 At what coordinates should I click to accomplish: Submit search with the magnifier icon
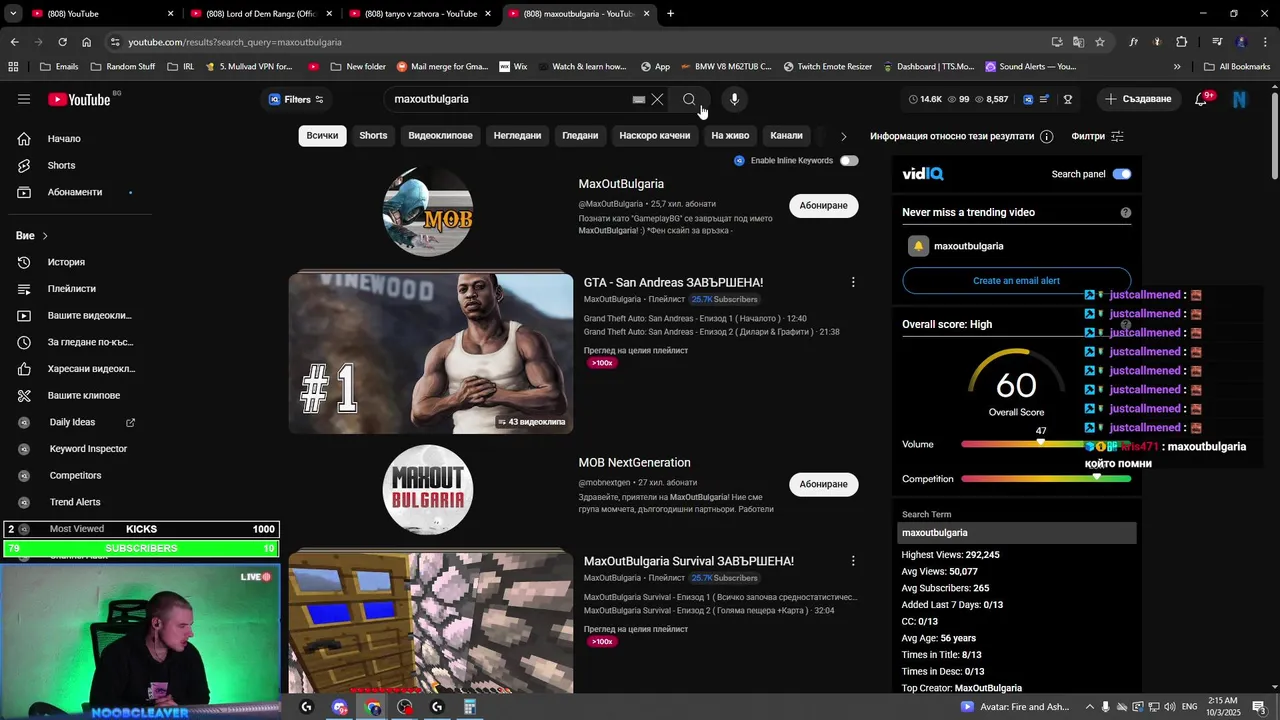click(689, 99)
